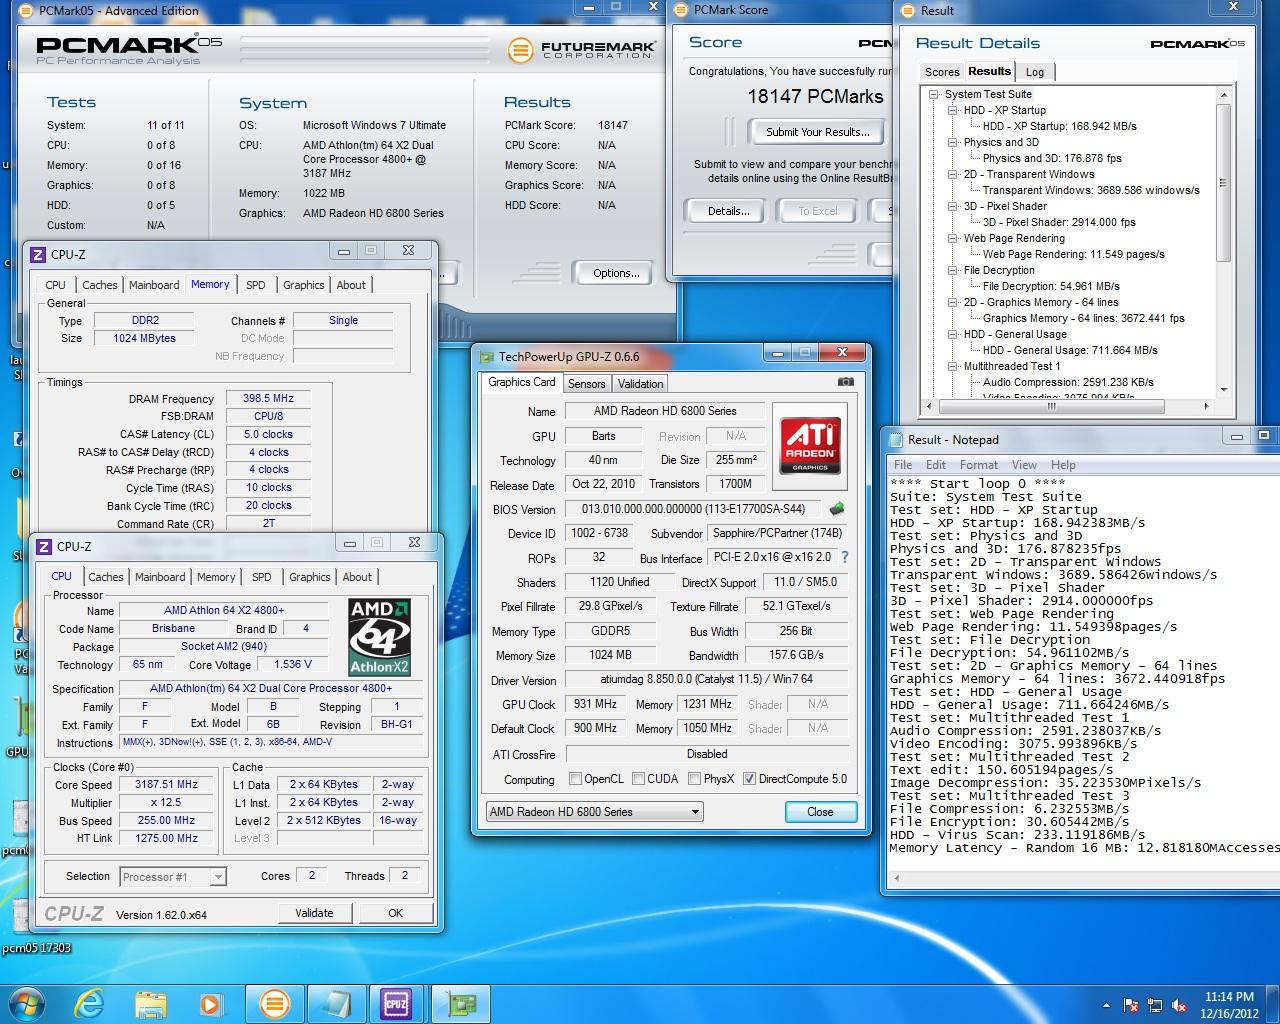Viewport: 1280px width, 1024px height.
Task: Click Result Details vertical scrollbar thumb
Action: tap(1223, 182)
